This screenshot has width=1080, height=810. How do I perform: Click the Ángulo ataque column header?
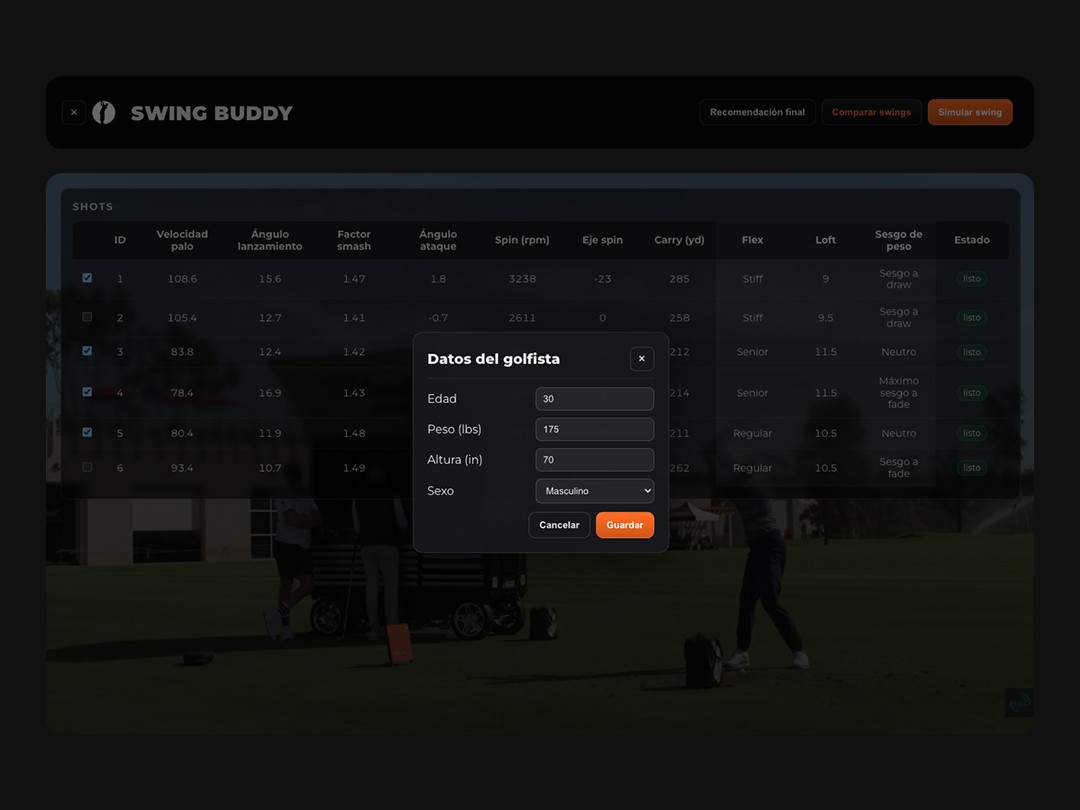[x=438, y=240]
